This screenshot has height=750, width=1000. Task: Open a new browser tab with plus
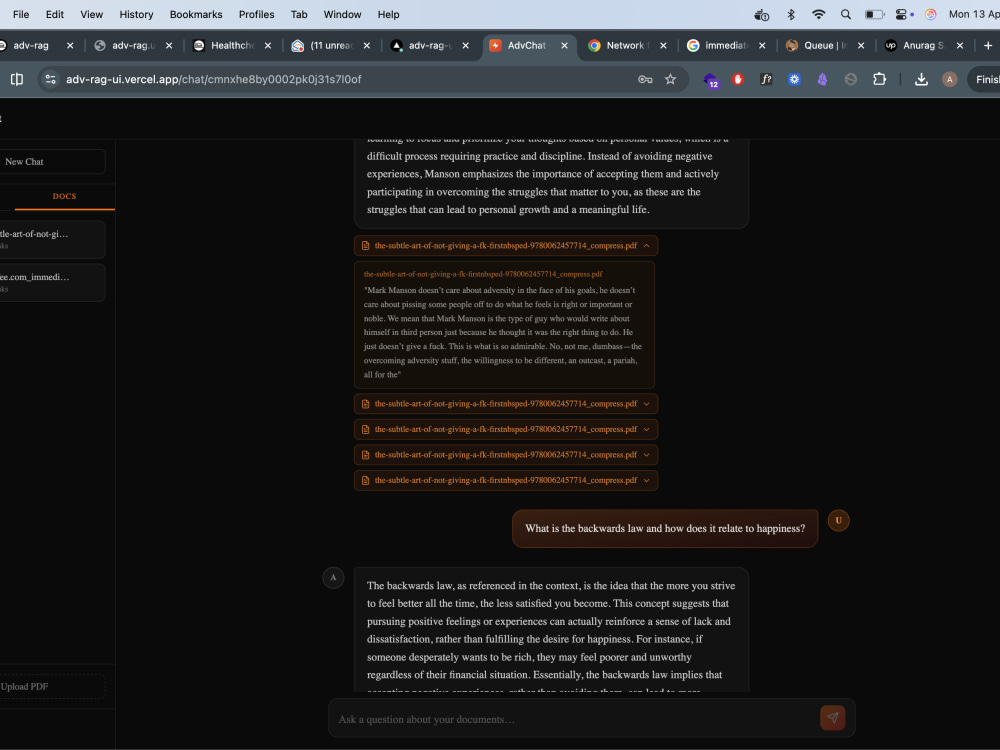987,45
